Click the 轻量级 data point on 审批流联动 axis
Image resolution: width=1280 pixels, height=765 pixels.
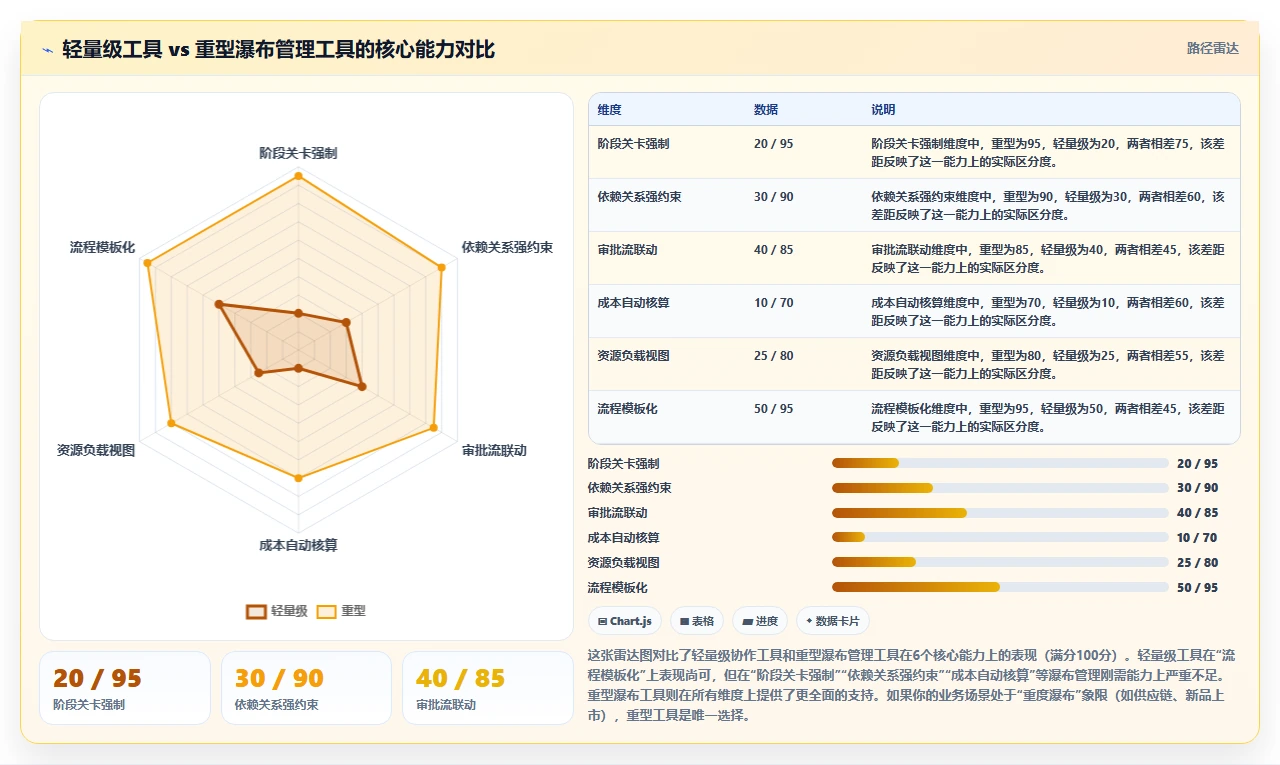pyautogui.click(x=362, y=386)
